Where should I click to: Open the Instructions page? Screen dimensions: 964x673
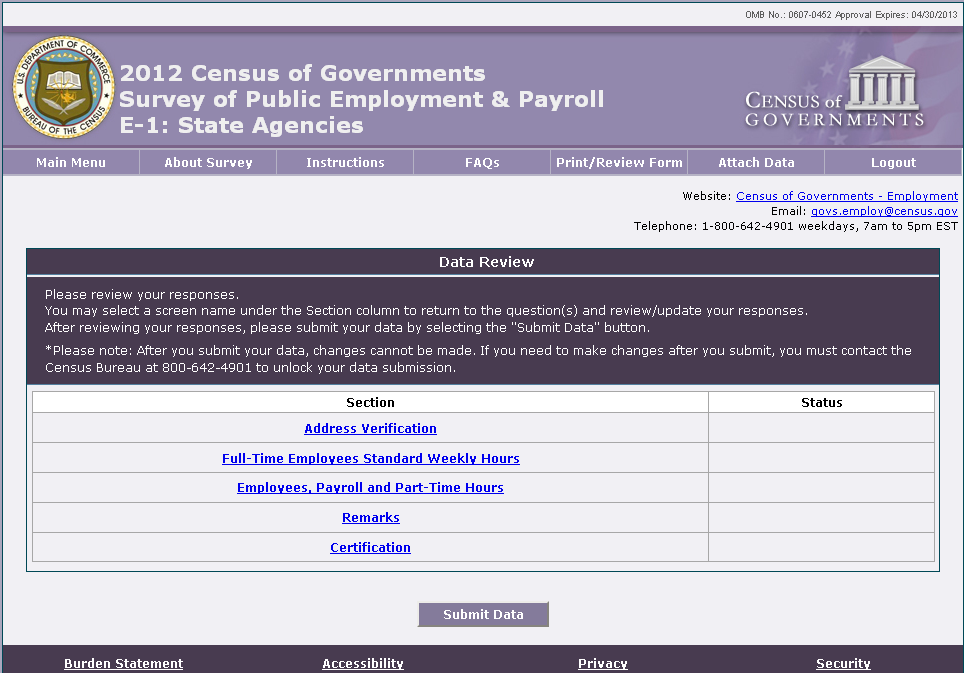point(346,162)
